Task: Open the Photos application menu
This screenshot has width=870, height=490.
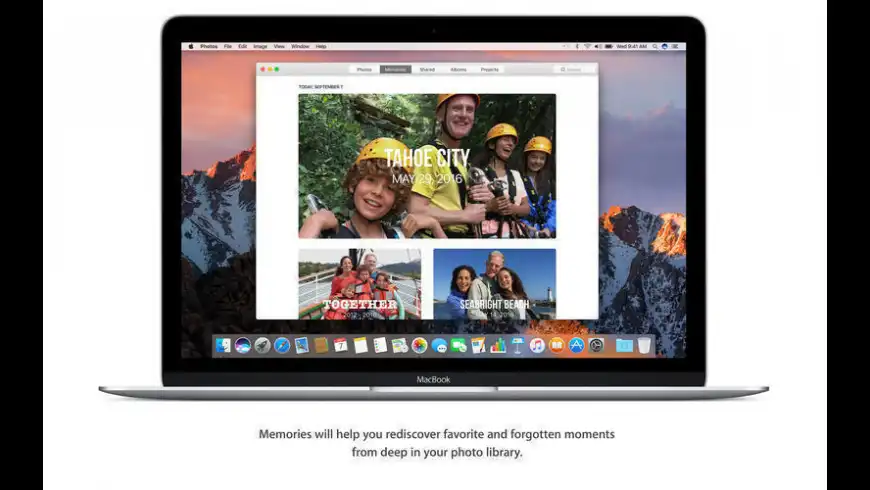Action: click(x=209, y=47)
